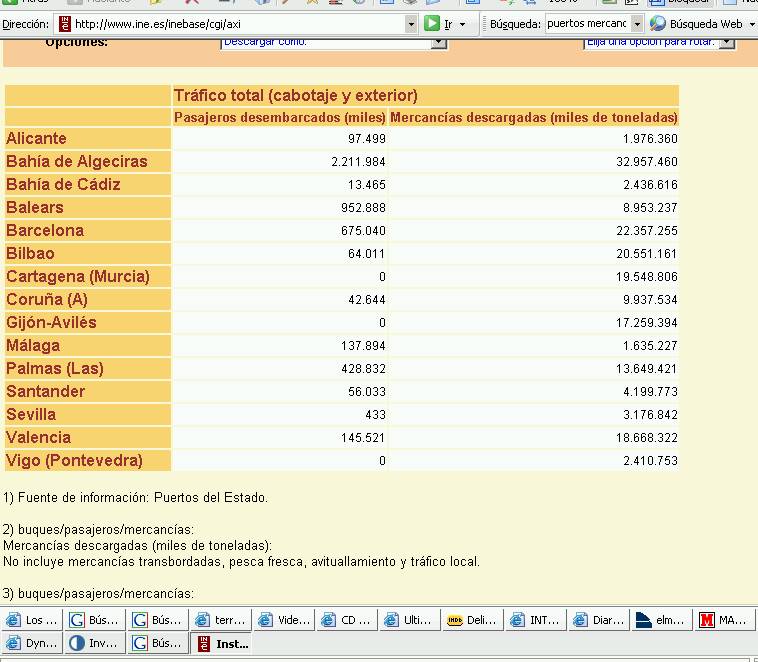The image size is (758, 662).
Task: Open the Elija una opción para rotar dropdown
Action: pyautogui.click(x=727, y=43)
